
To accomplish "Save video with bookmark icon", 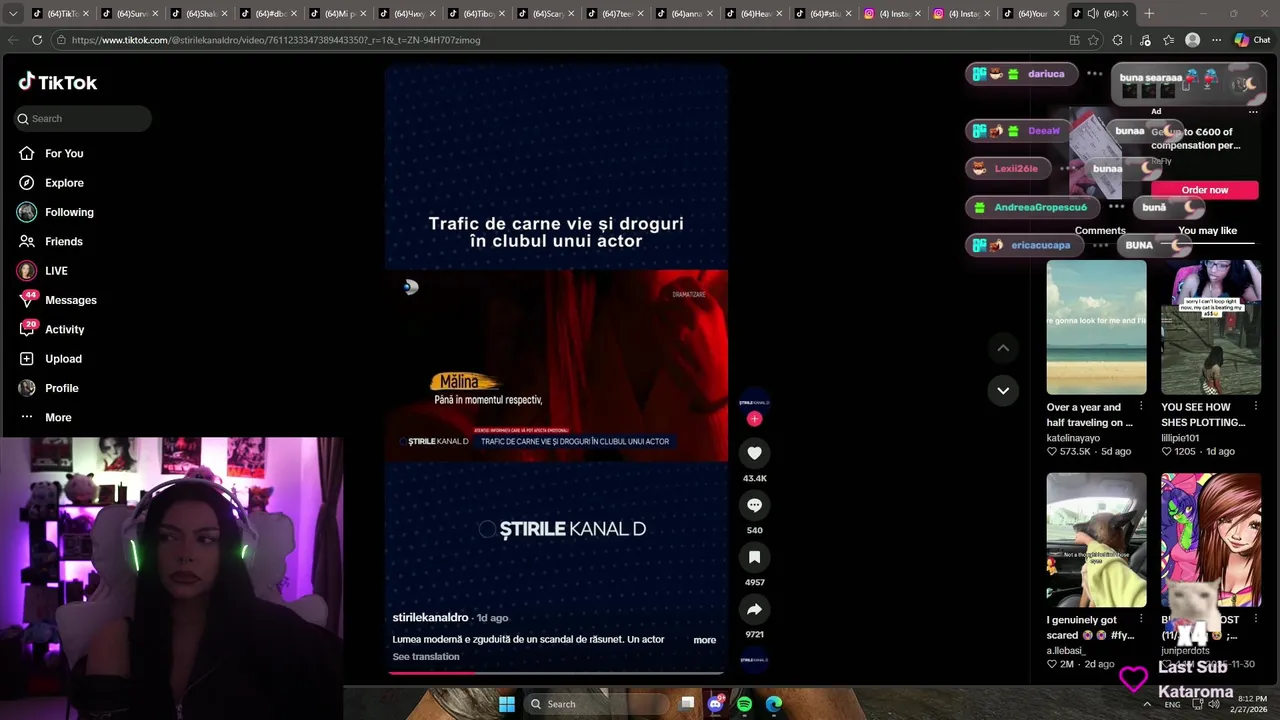I will tap(754, 557).
